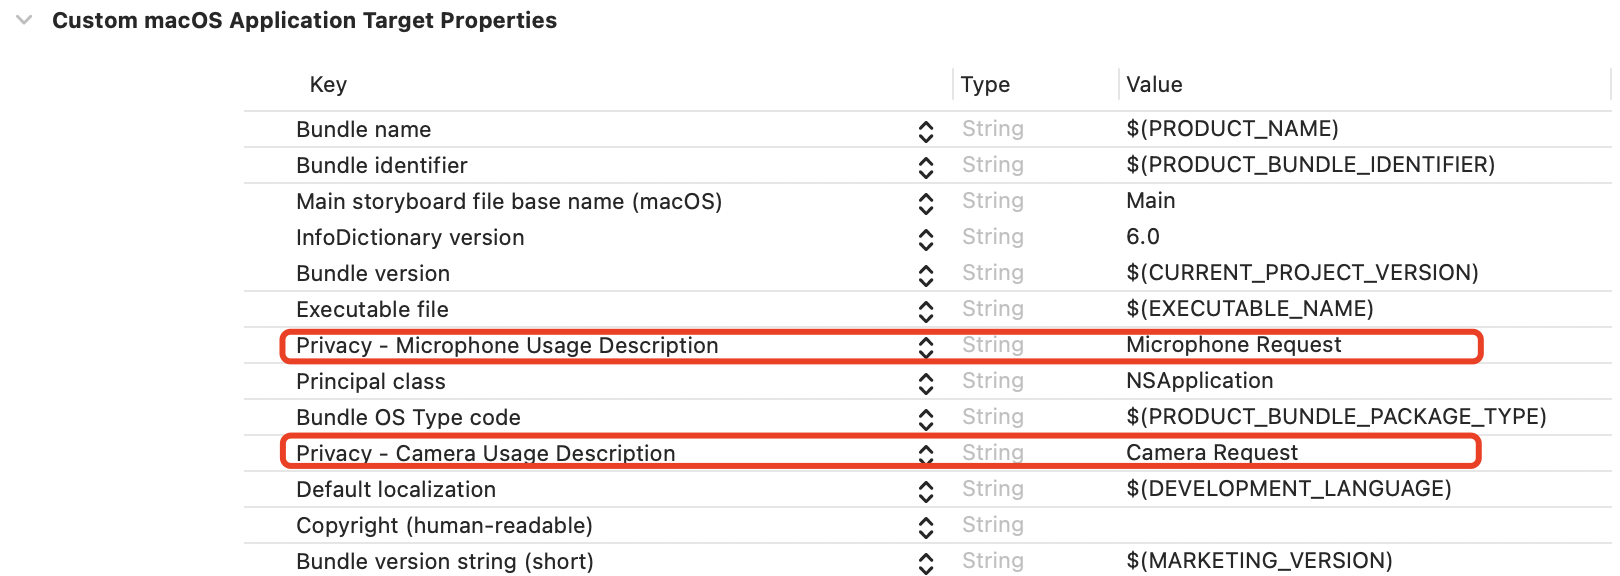Click stepper arrows beside Principal class
Viewport: 1620px width, 576px height.
(x=926, y=383)
